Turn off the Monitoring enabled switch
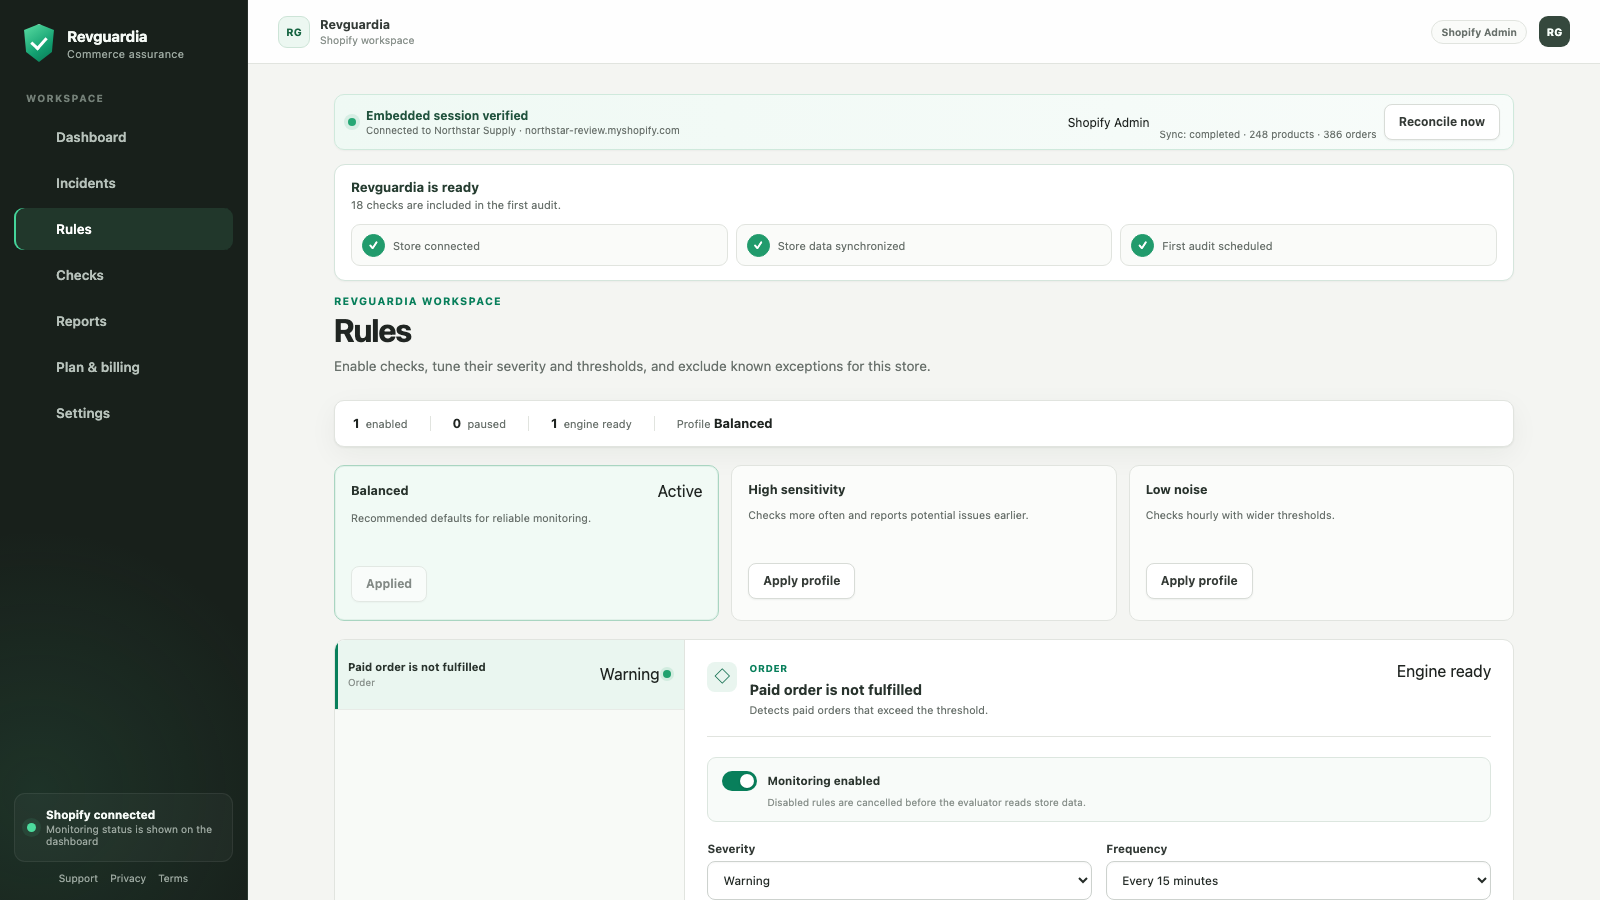 pyautogui.click(x=740, y=781)
